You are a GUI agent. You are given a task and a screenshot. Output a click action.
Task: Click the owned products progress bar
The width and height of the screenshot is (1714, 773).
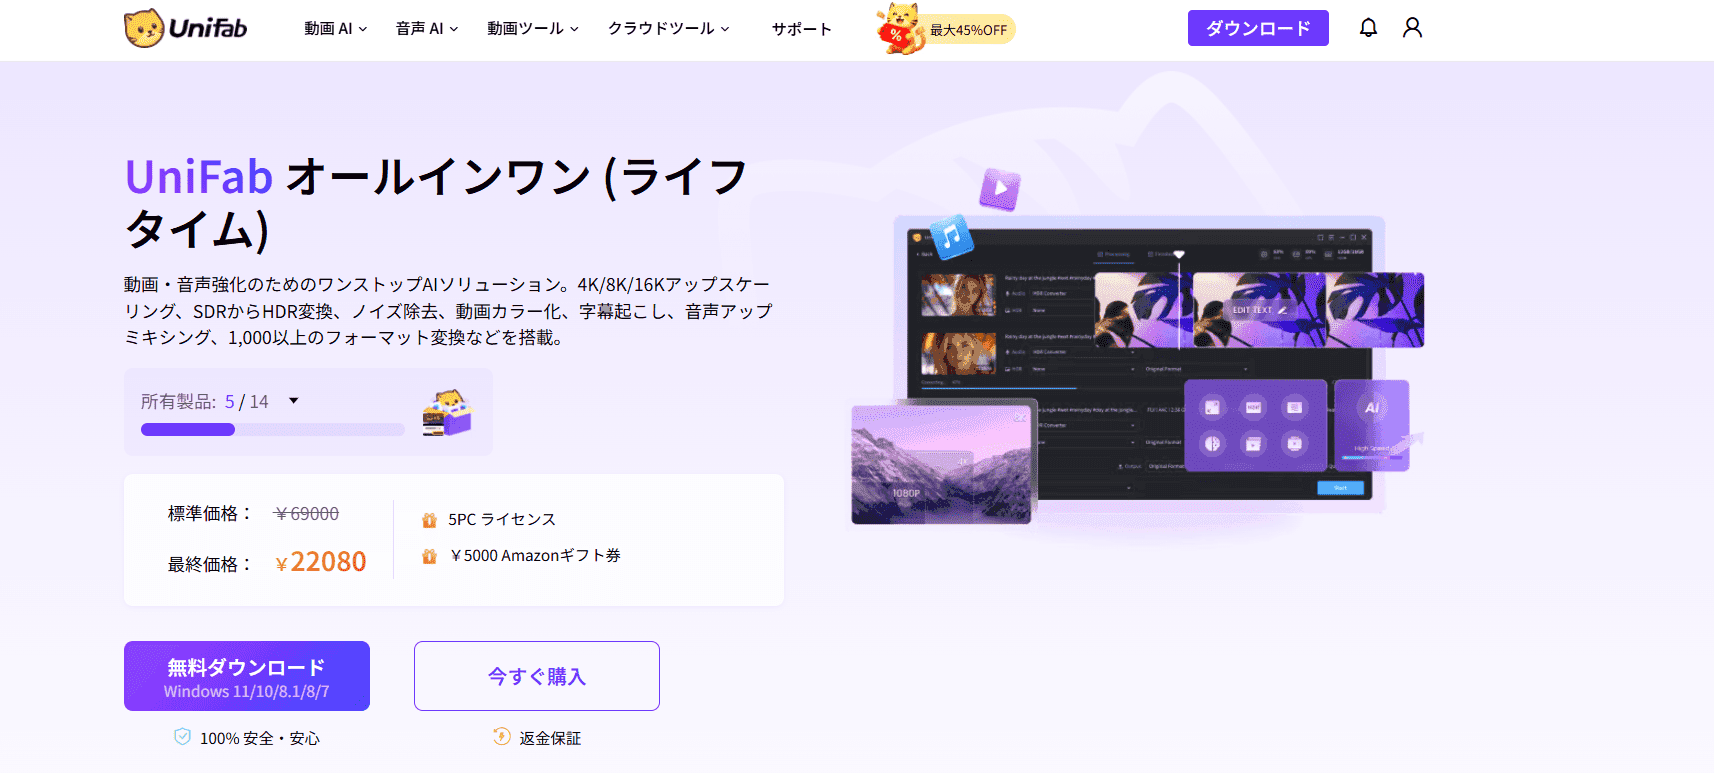click(273, 430)
